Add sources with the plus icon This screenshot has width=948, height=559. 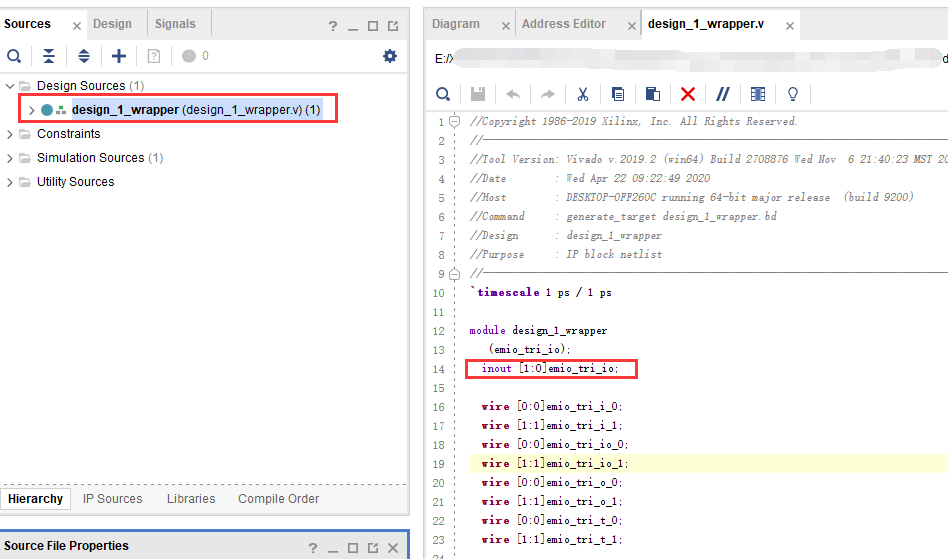pyautogui.click(x=119, y=56)
